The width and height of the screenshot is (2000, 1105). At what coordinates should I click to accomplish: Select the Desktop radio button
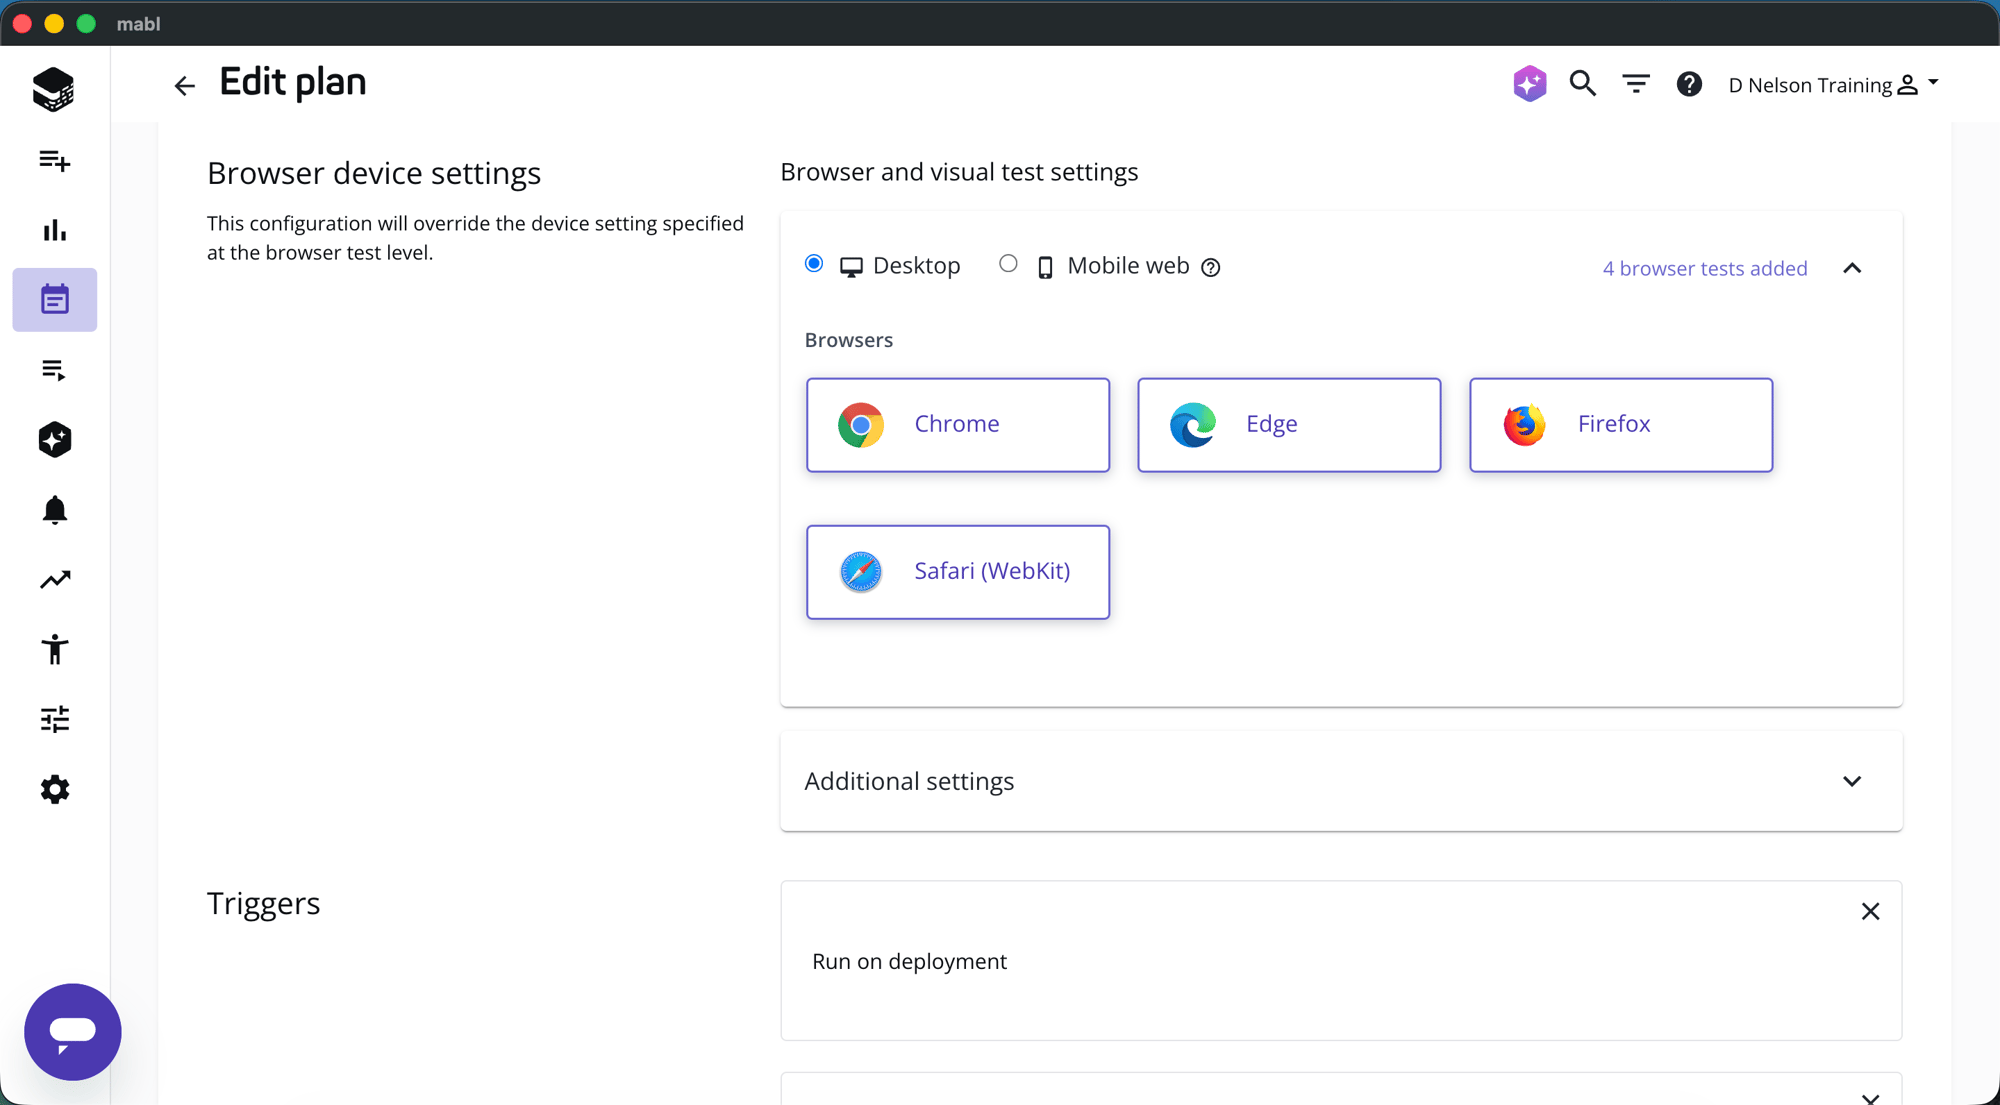click(814, 263)
